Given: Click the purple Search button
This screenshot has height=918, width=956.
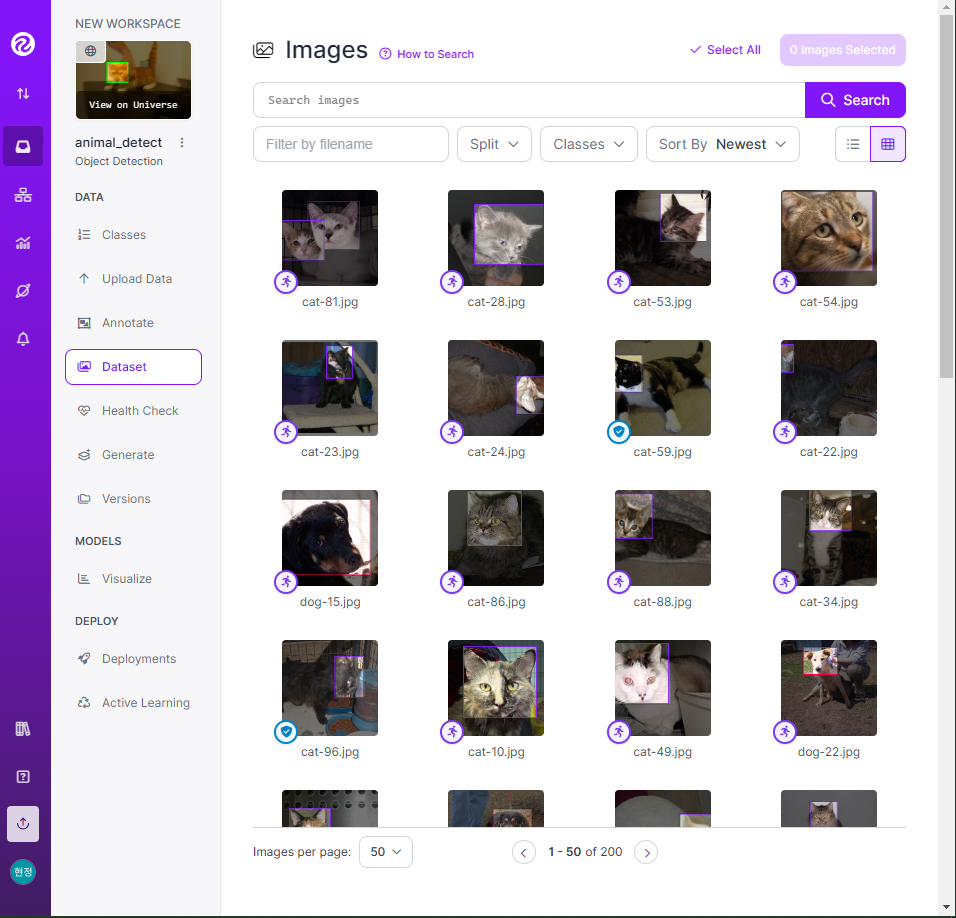Looking at the screenshot, I should point(855,100).
